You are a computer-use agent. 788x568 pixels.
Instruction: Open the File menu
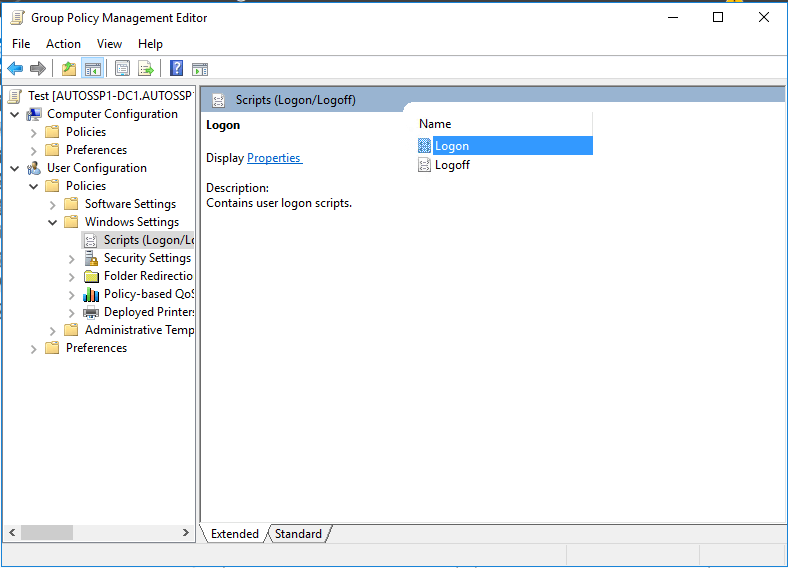[21, 44]
